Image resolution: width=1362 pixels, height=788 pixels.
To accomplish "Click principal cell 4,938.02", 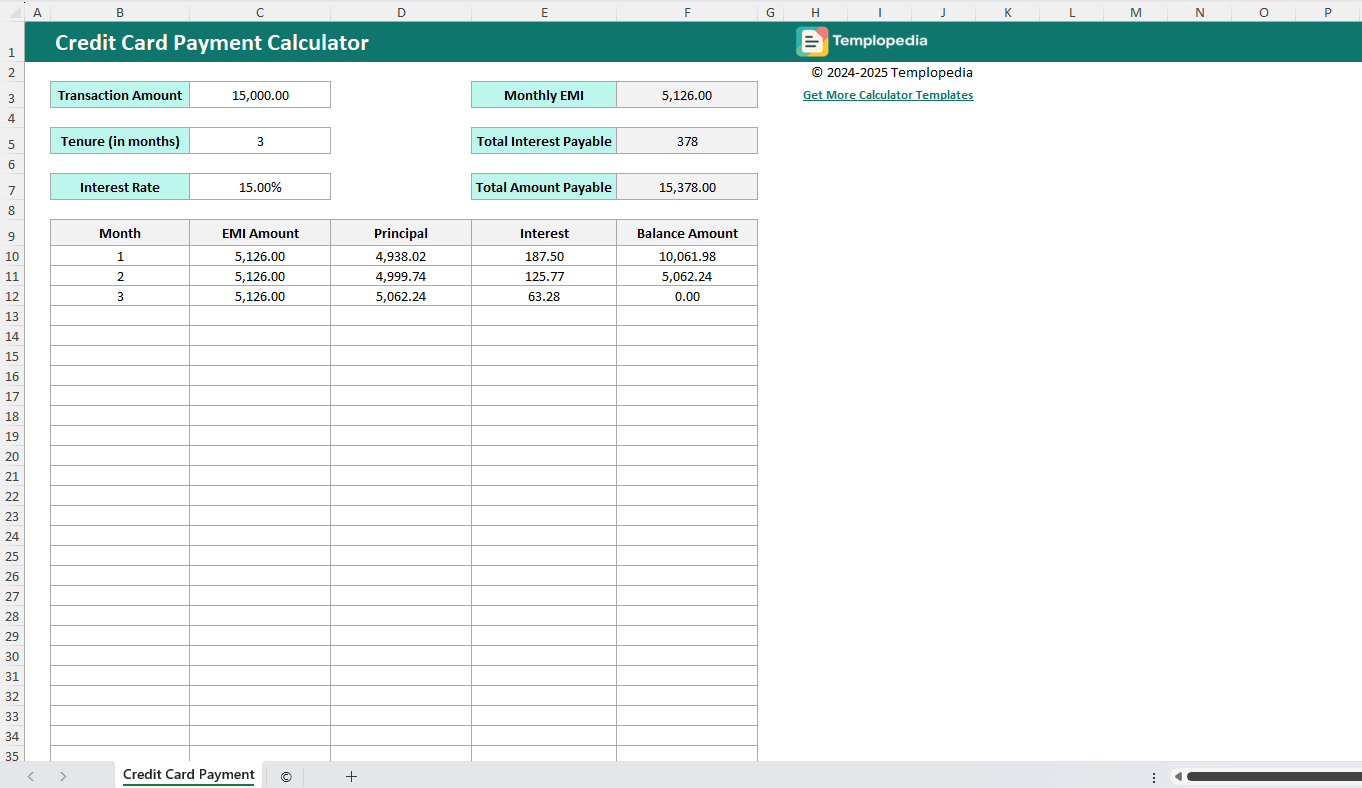I will pyautogui.click(x=401, y=256).
